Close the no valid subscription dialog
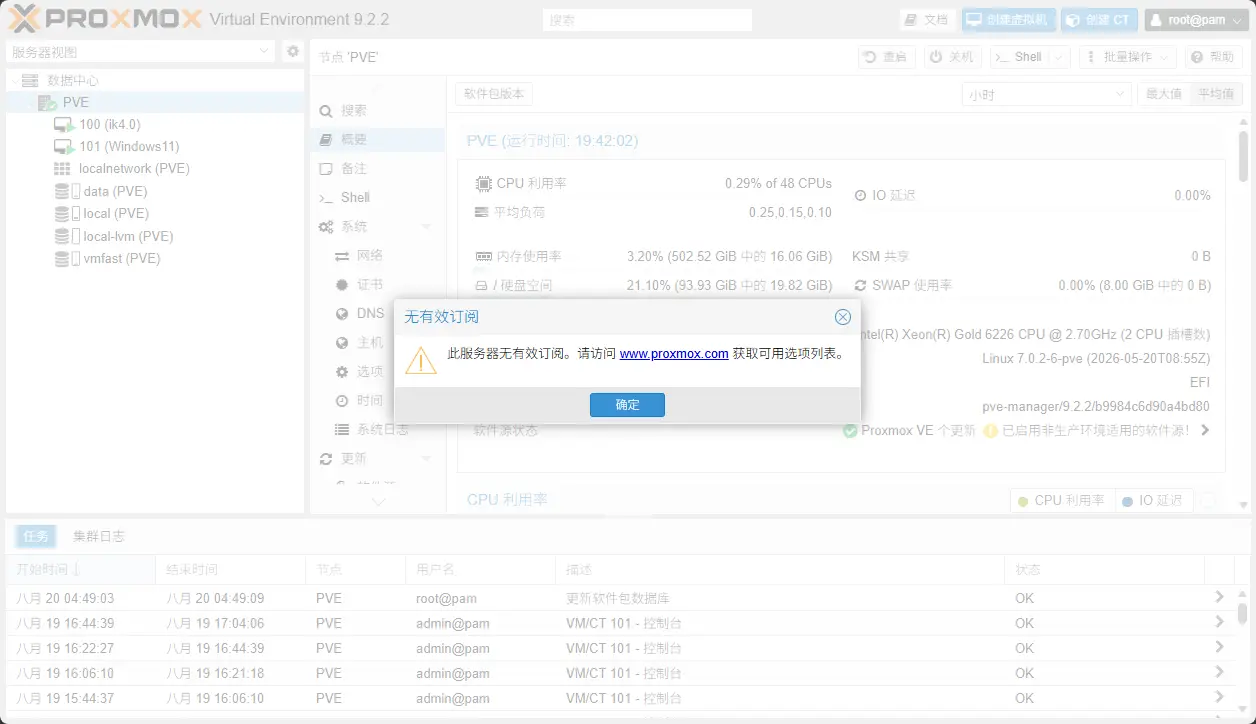Image resolution: width=1256 pixels, height=724 pixels. click(843, 317)
